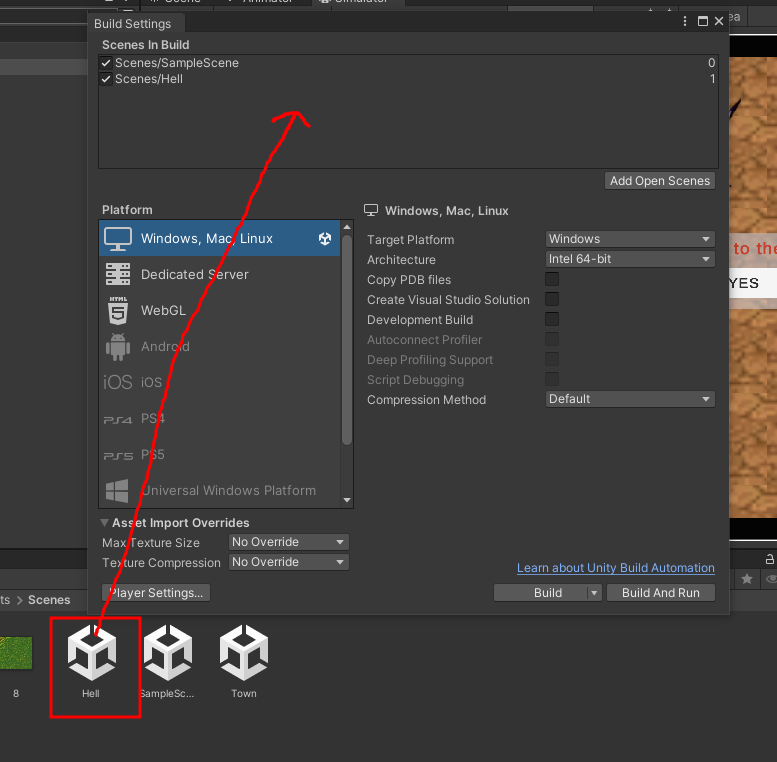777x762 pixels.
Task: Select the Town scene asset icon
Action: 244,653
